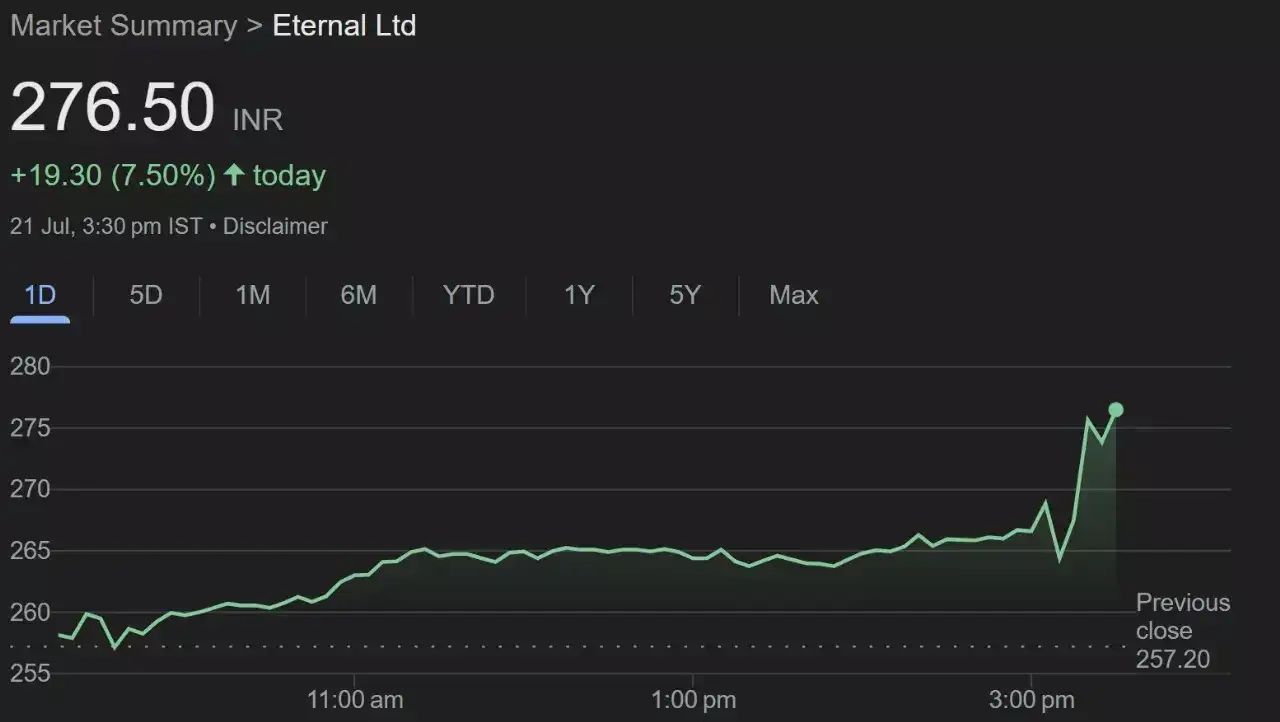Screen dimensions: 1280x722
Task: Click the 3:00 pm axis label
Action: pyautogui.click(x=1031, y=700)
